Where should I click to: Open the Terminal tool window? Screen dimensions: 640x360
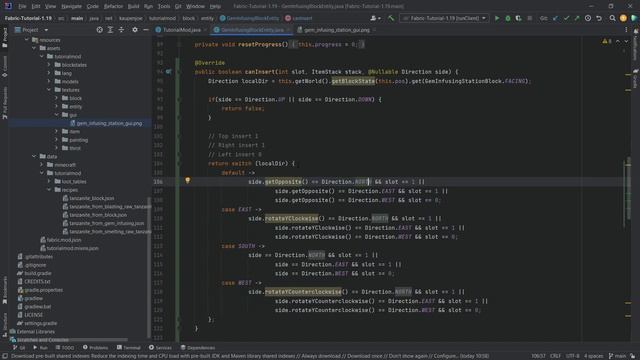tap(129, 348)
